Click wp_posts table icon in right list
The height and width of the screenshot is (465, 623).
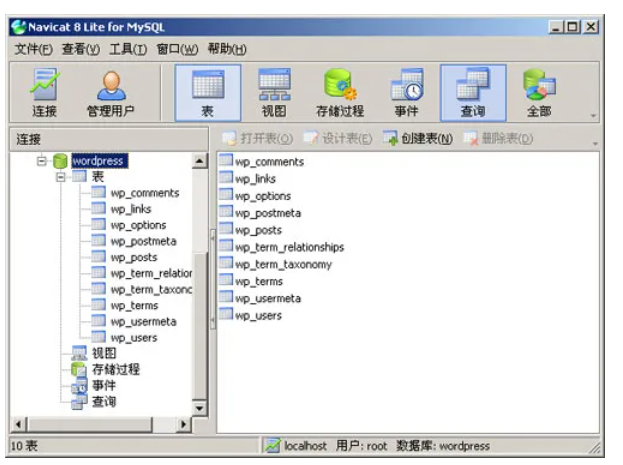226,229
